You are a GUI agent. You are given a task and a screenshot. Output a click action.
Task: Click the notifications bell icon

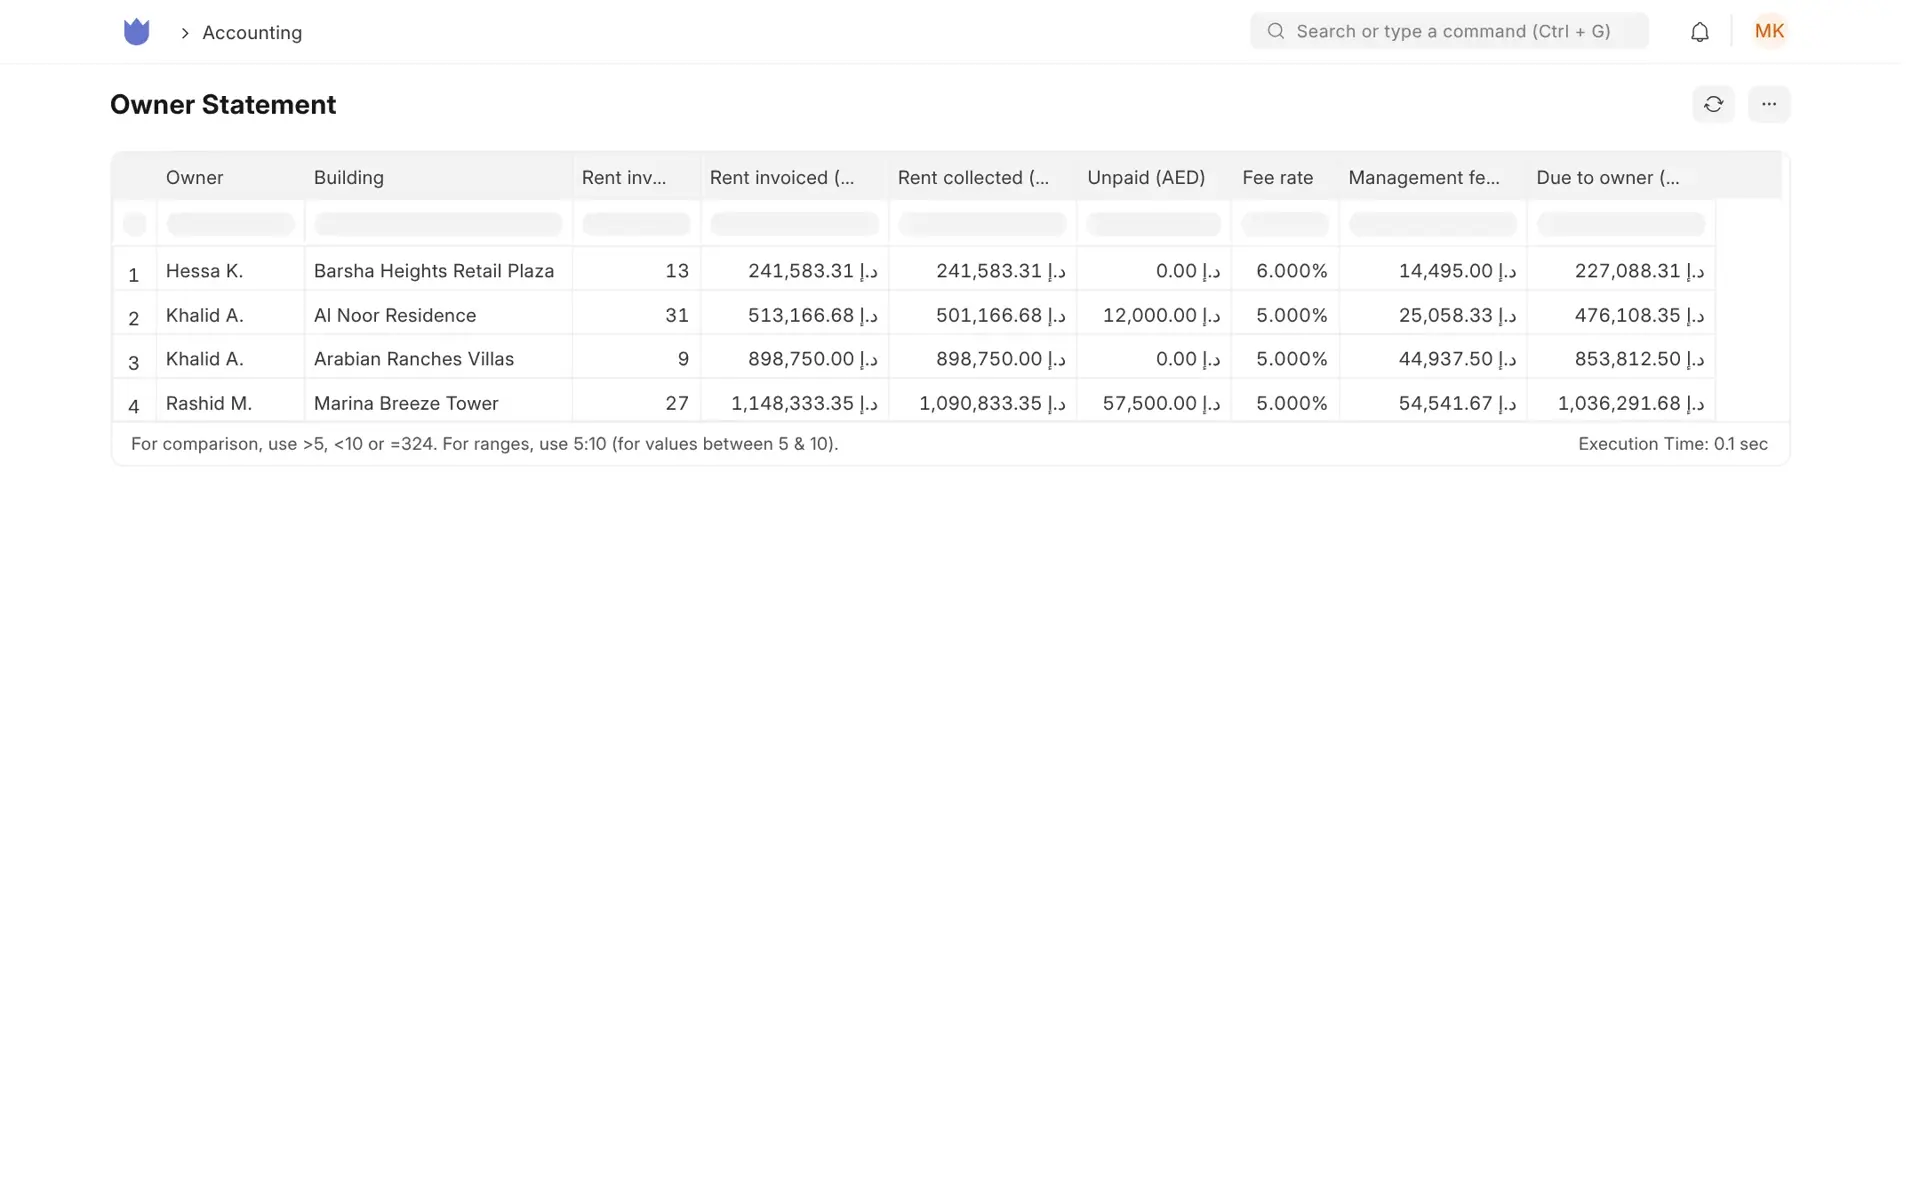click(x=1699, y=32)
